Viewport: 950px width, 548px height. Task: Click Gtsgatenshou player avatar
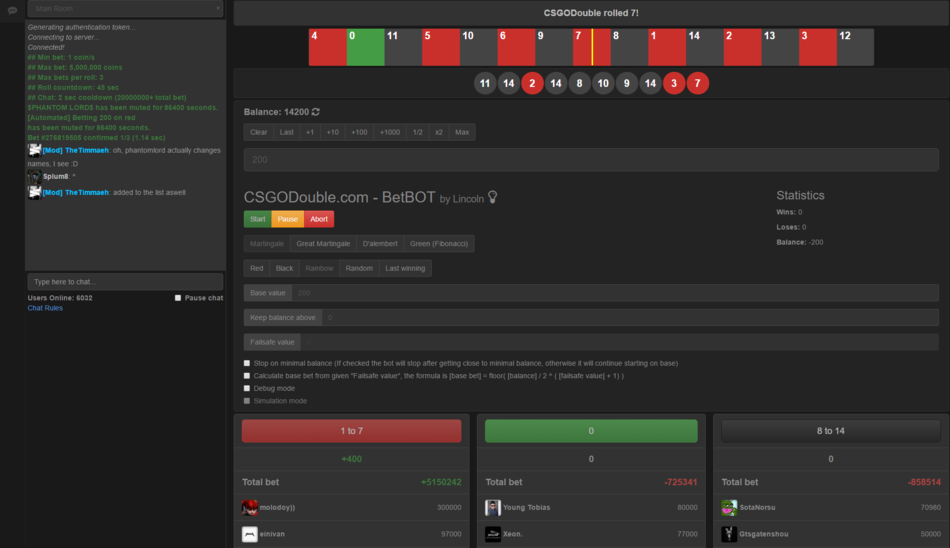pyautogui.click(x=729, y=534)
